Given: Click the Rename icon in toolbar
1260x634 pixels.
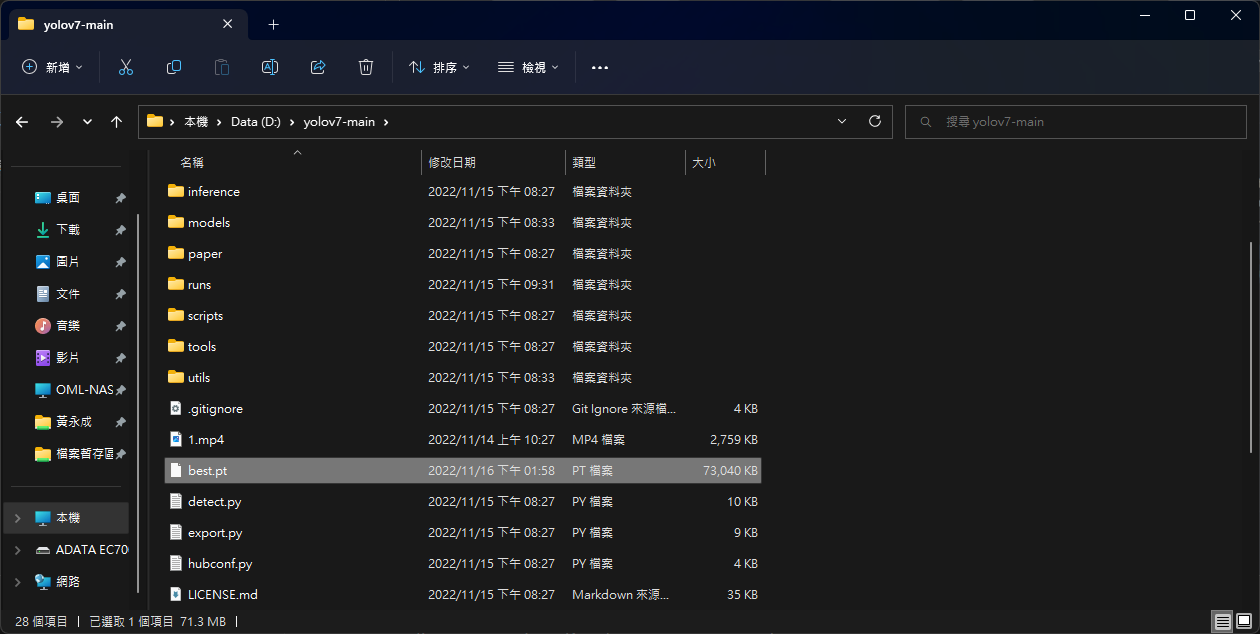Looking at the screenshot, I should click(270, 67).
